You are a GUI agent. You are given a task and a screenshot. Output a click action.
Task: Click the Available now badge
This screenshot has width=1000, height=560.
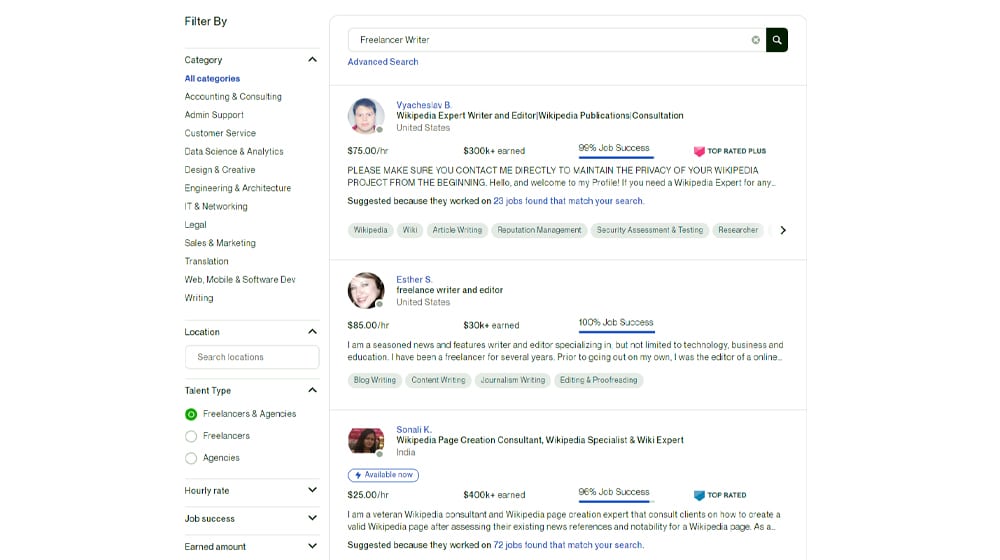pyautogui.click(x=383, y=475)
